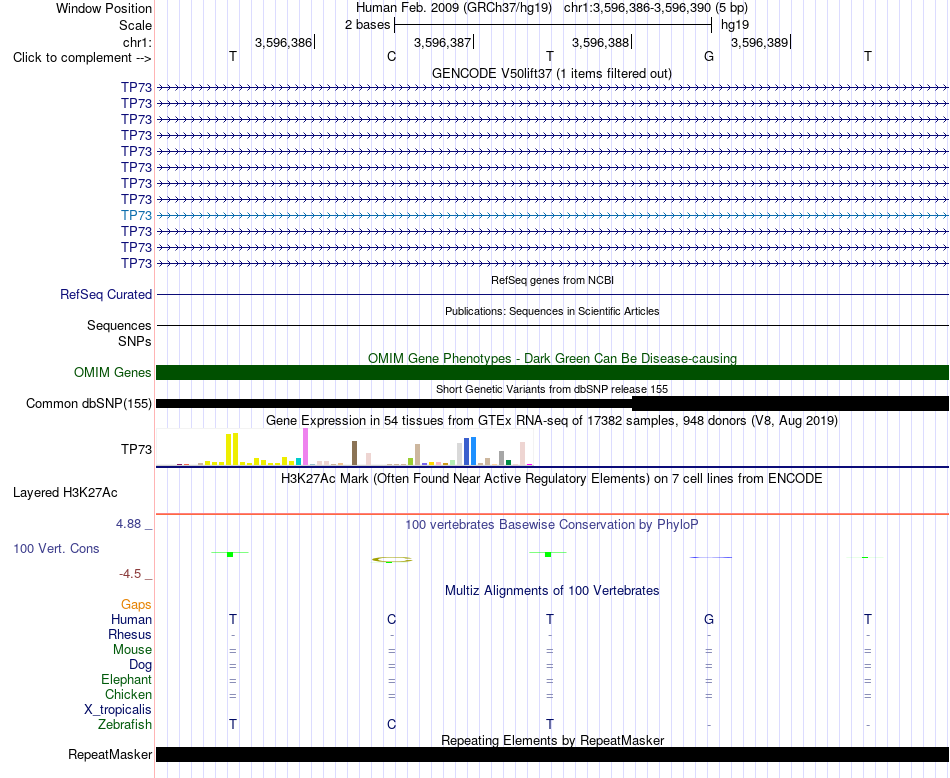
Task: Open the H3K27Ac Mark track title
Action: 552,479
